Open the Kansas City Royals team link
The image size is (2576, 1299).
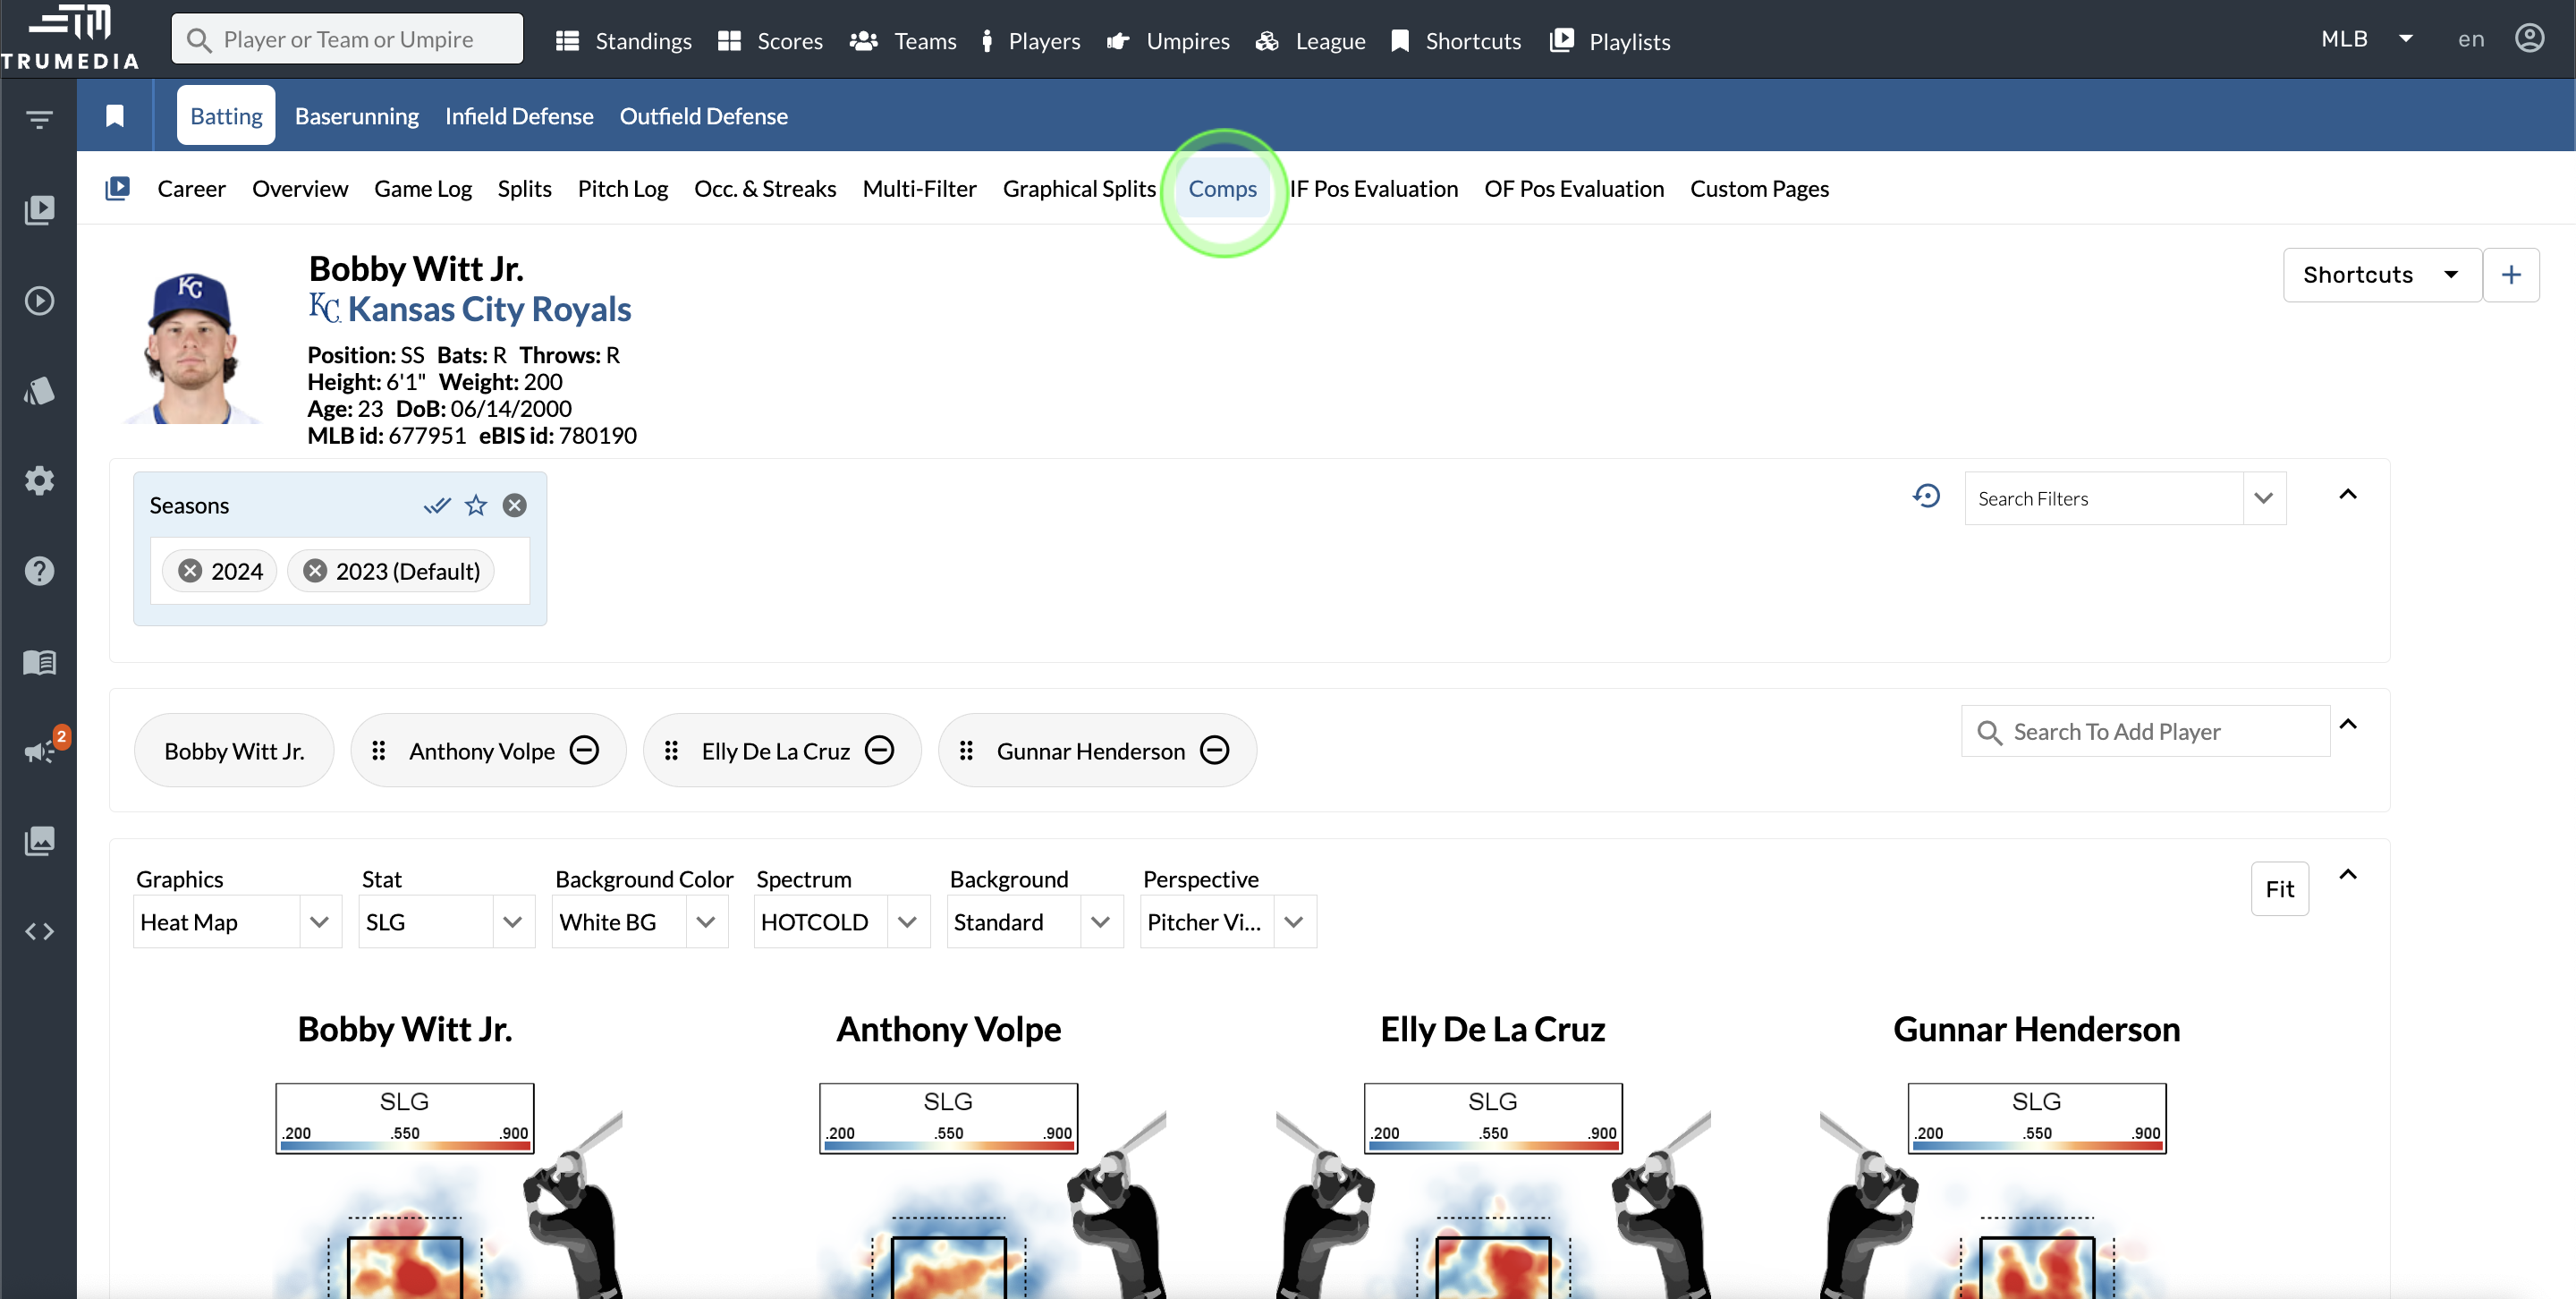pyautogui.click(x=488, y=310)
